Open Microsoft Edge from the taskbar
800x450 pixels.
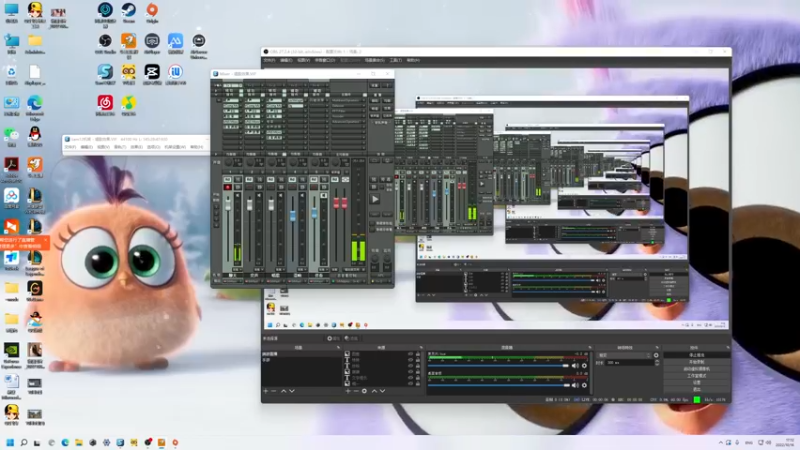(x=65, y=442)
